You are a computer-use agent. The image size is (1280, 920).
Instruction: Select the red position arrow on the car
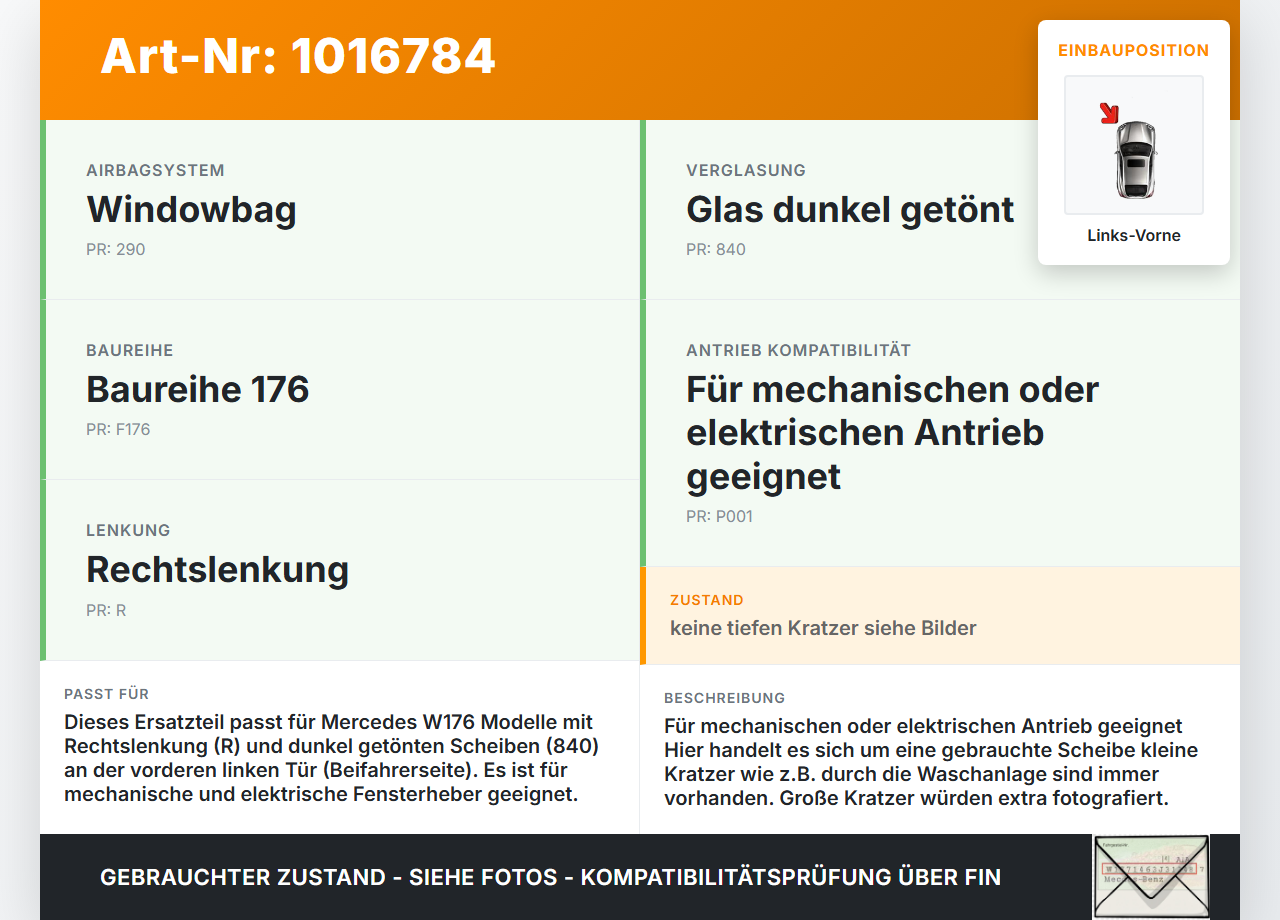coord(1109,113)
